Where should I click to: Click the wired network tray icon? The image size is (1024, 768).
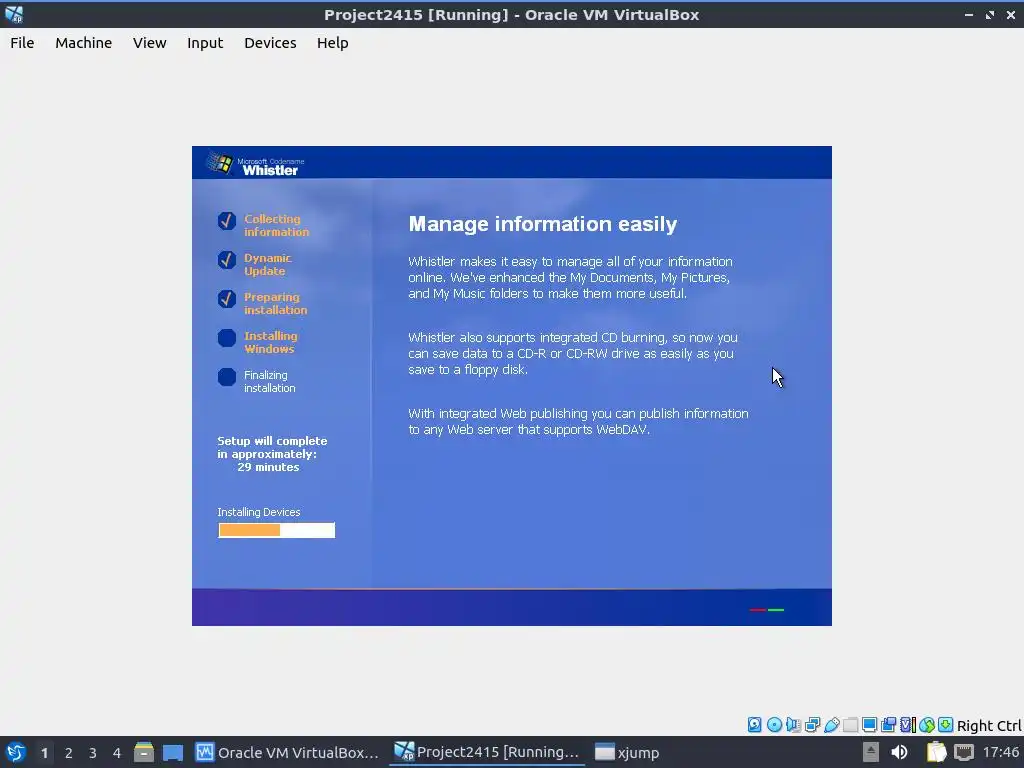964,752
